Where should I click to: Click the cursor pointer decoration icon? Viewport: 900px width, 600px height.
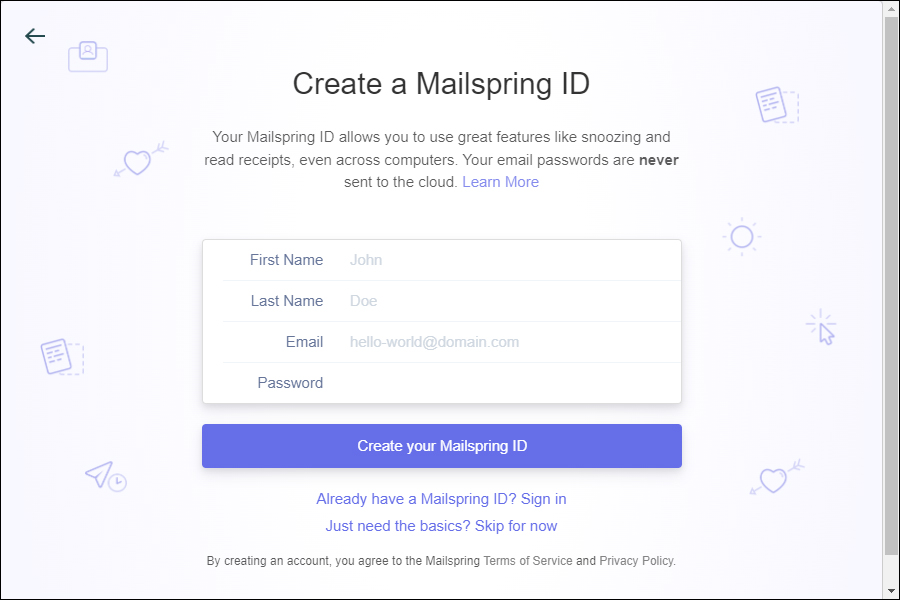coord(822,327)
